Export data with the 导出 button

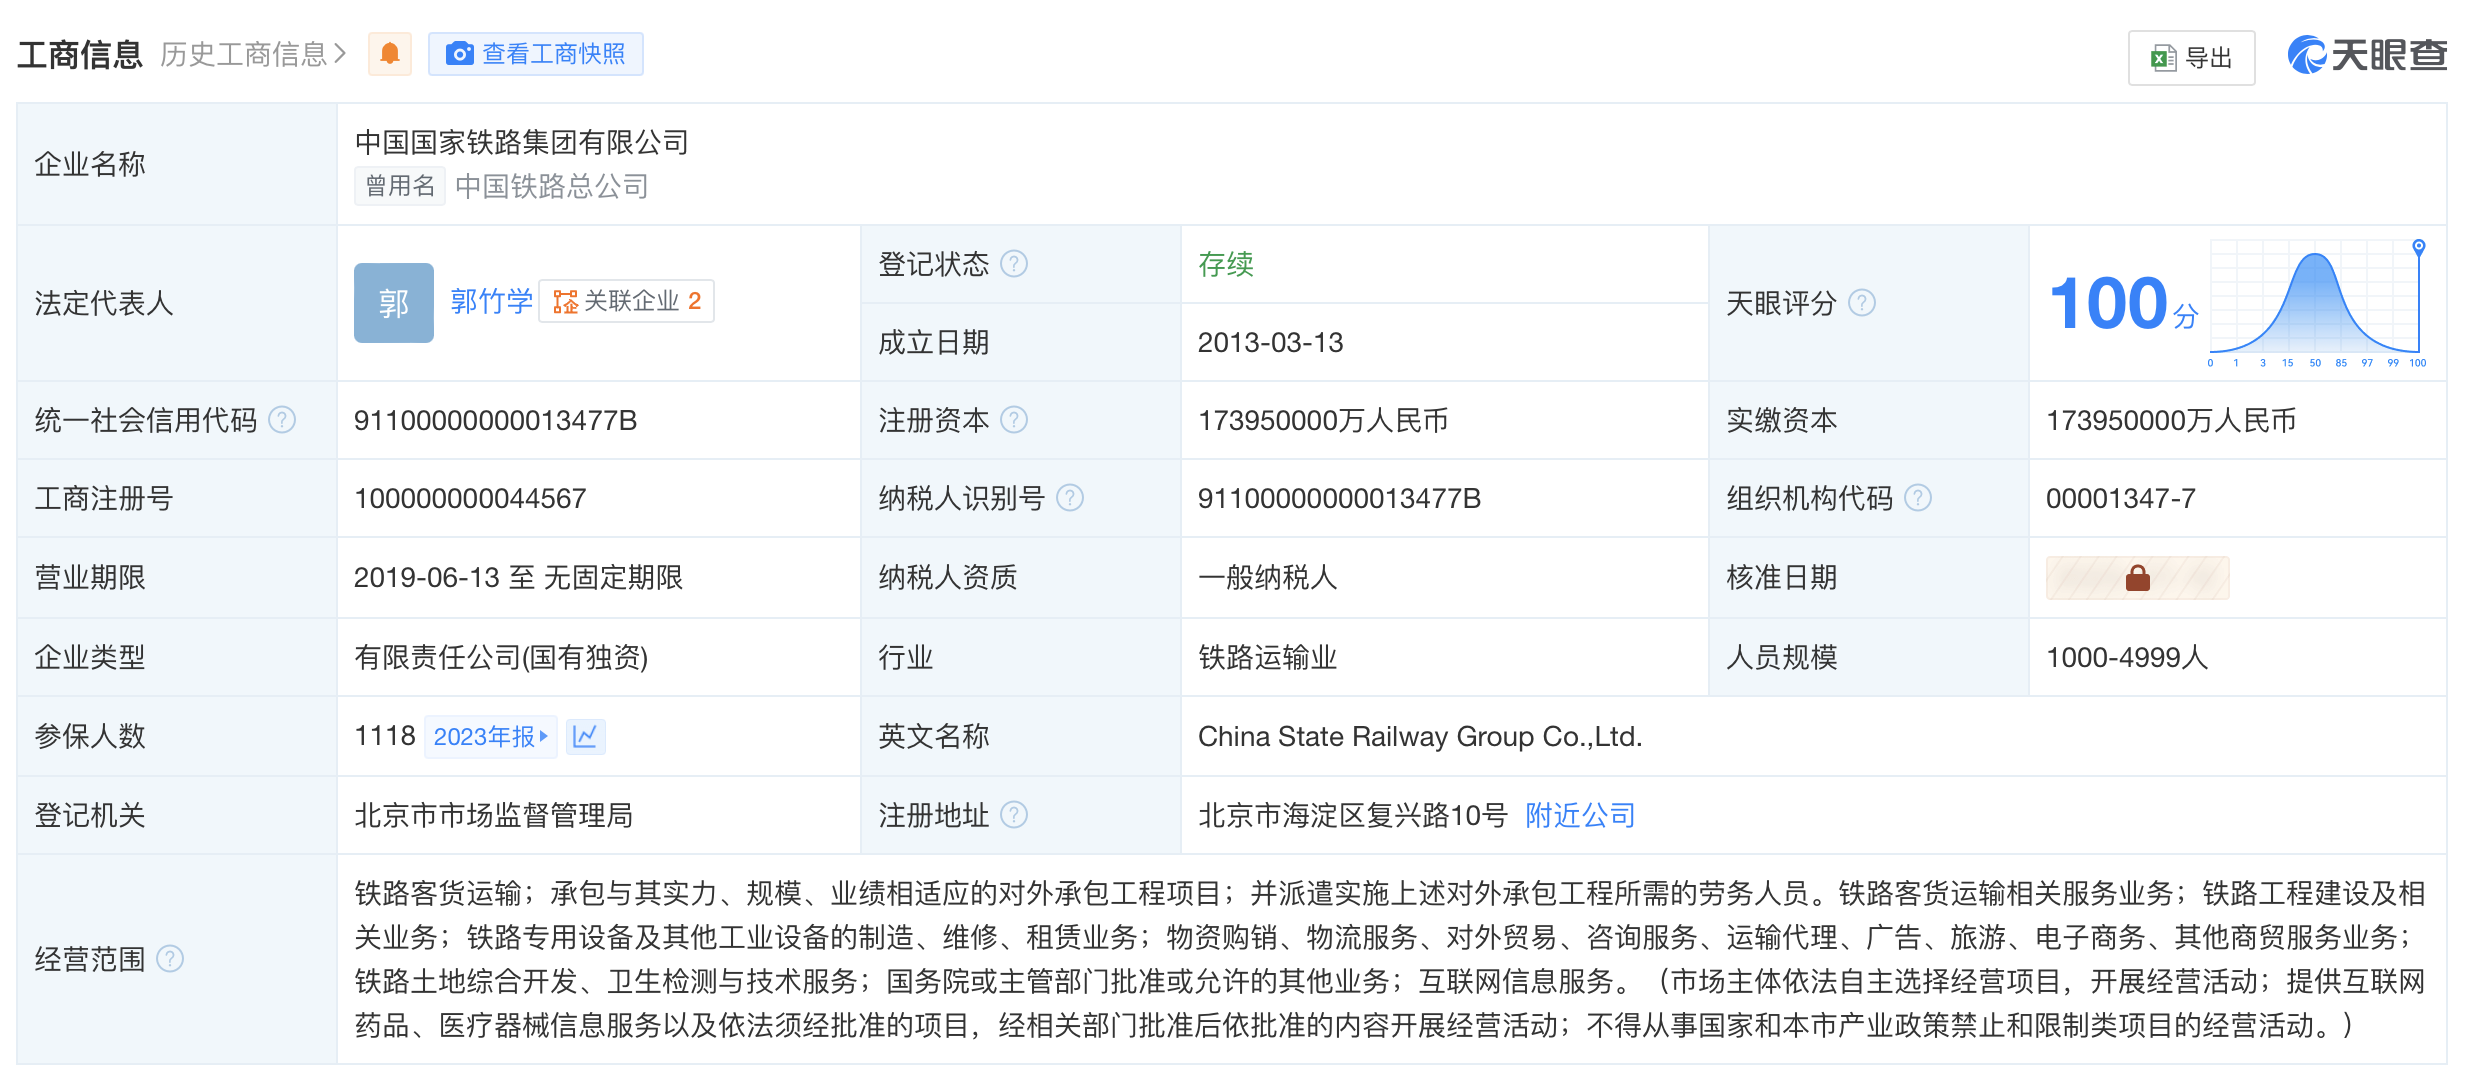point(2191,58)
